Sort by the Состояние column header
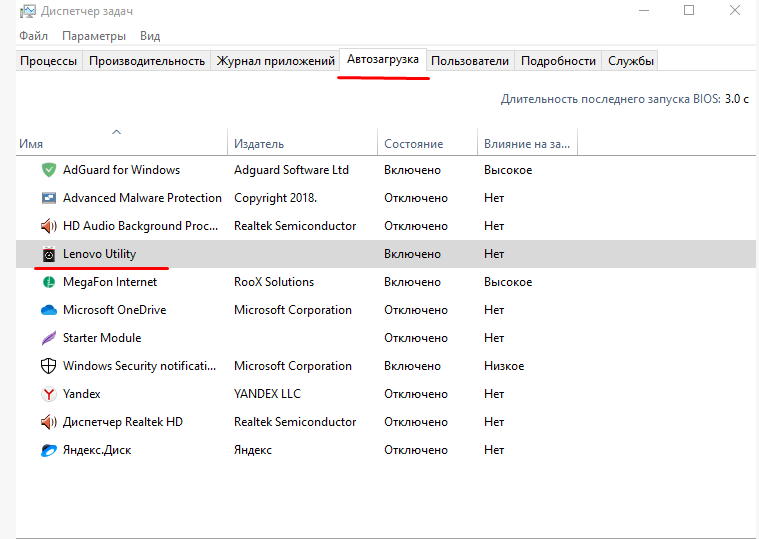 [427, 144]
